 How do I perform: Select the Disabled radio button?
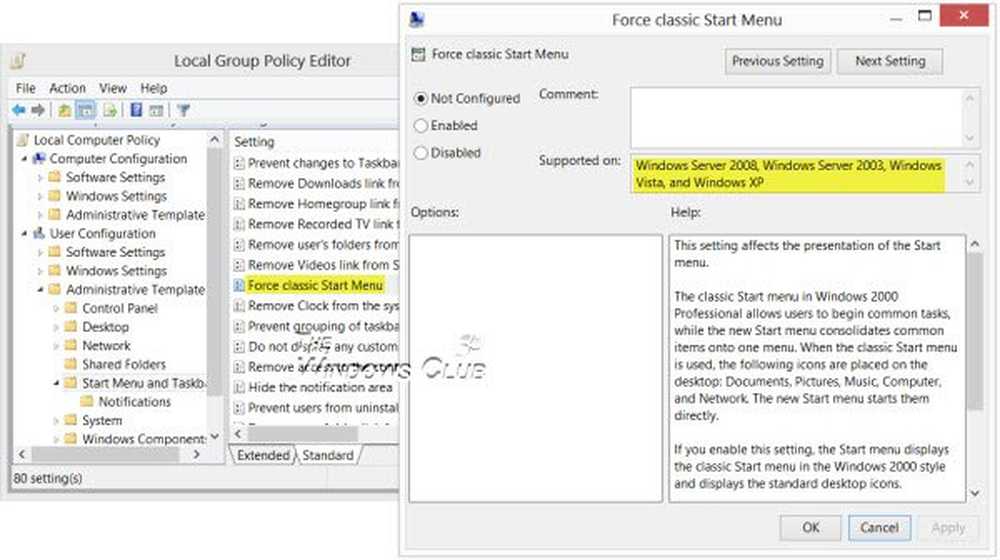[x=421, y=153]
